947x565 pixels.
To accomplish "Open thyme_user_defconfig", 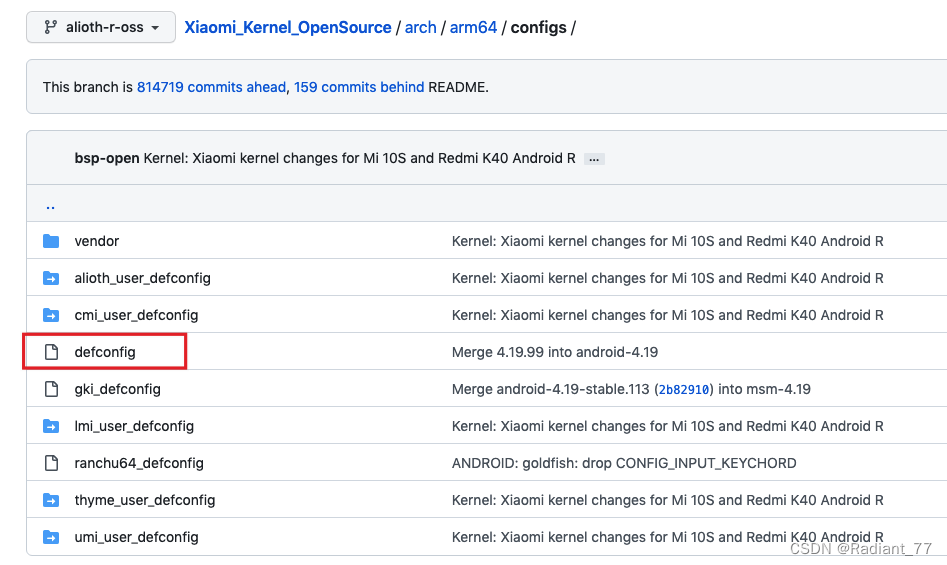I will click(145, 500).
